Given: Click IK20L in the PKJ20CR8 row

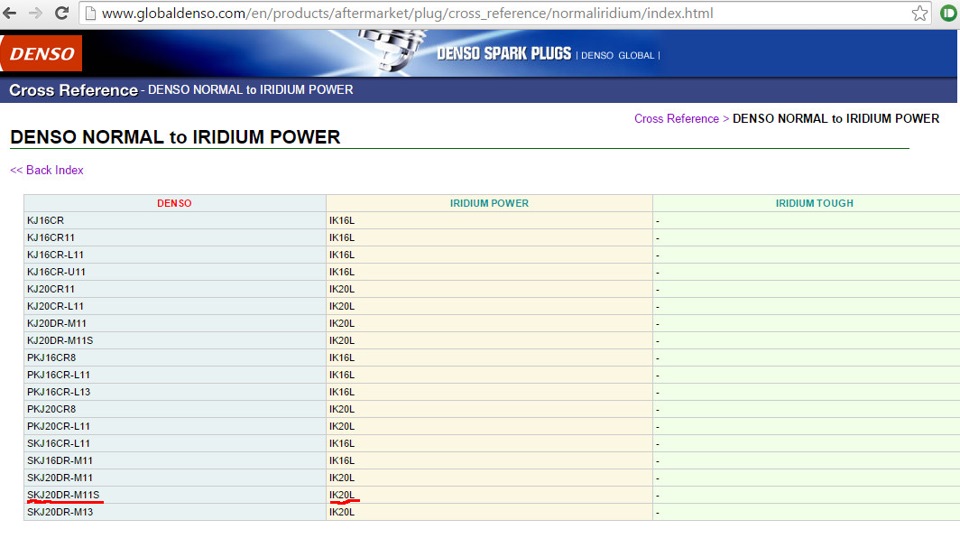Looking at the screenshot, I should point(342,409).
